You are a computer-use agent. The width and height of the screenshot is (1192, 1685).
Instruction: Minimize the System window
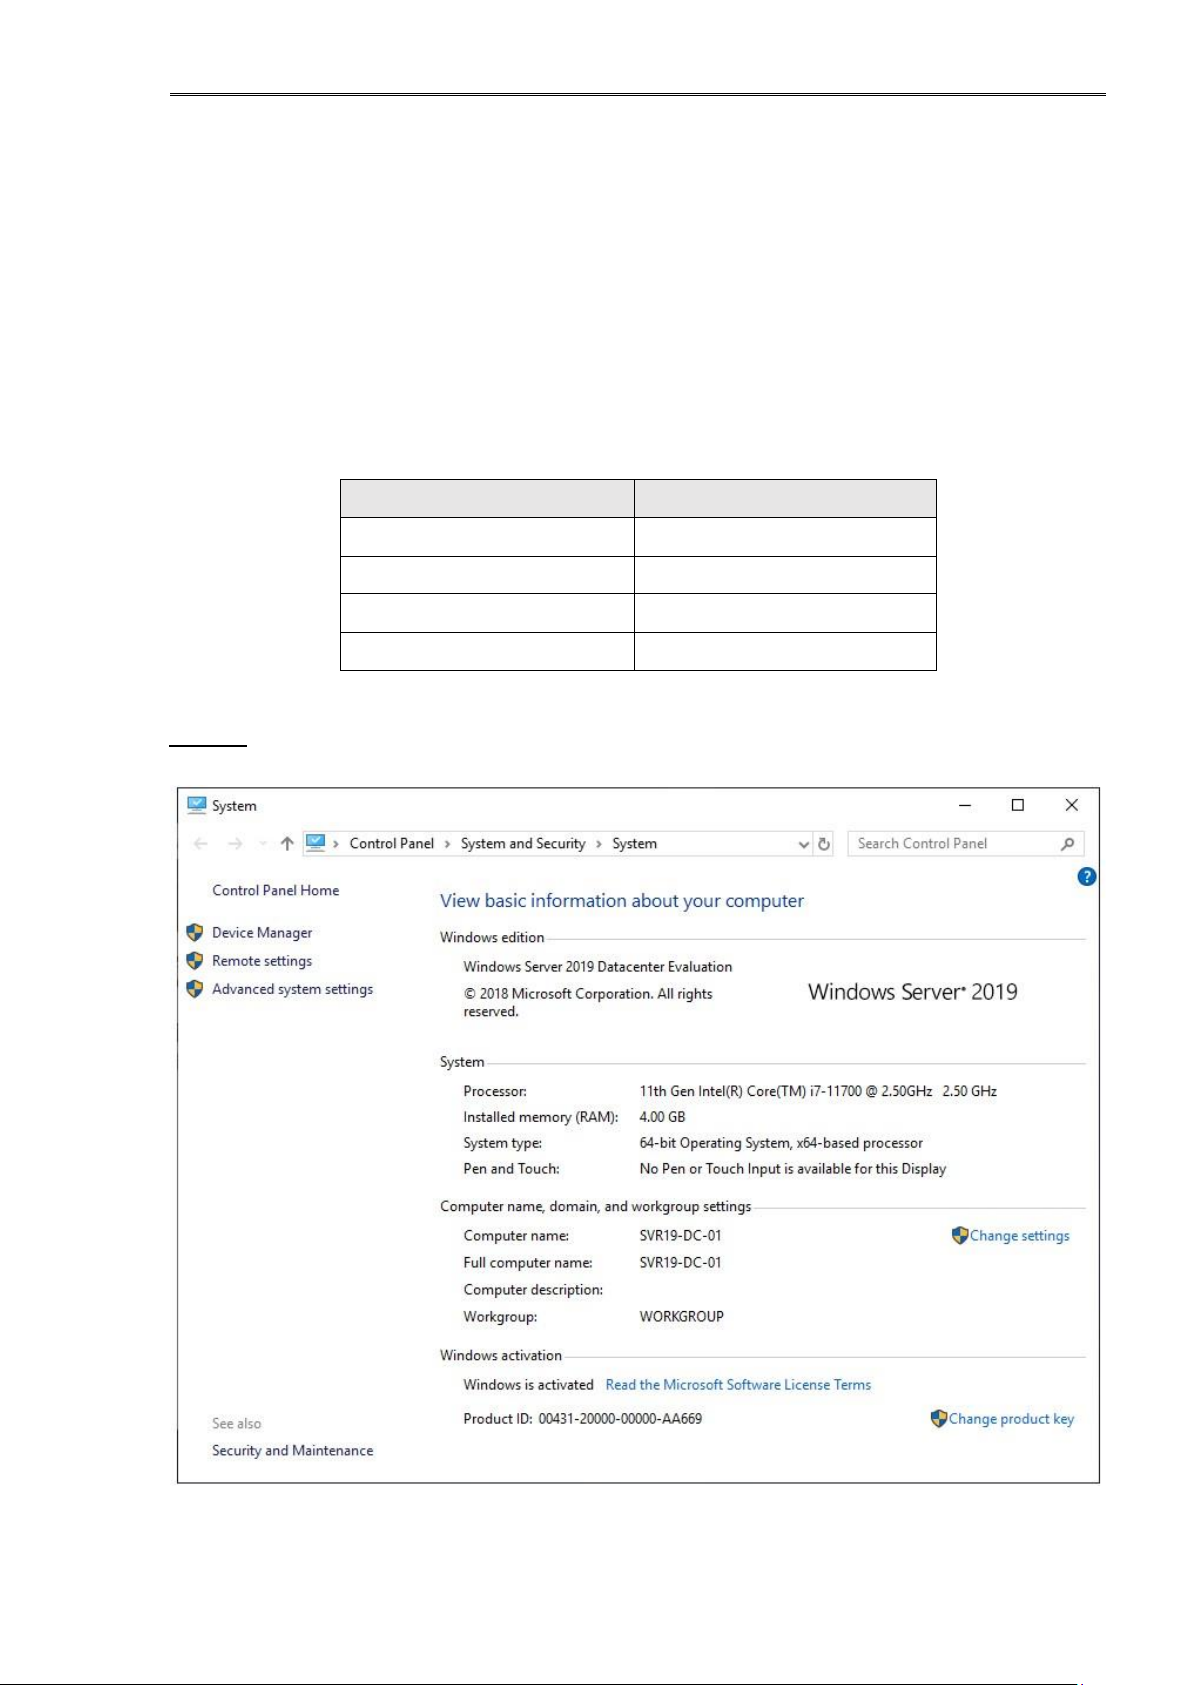coord(965,805)
